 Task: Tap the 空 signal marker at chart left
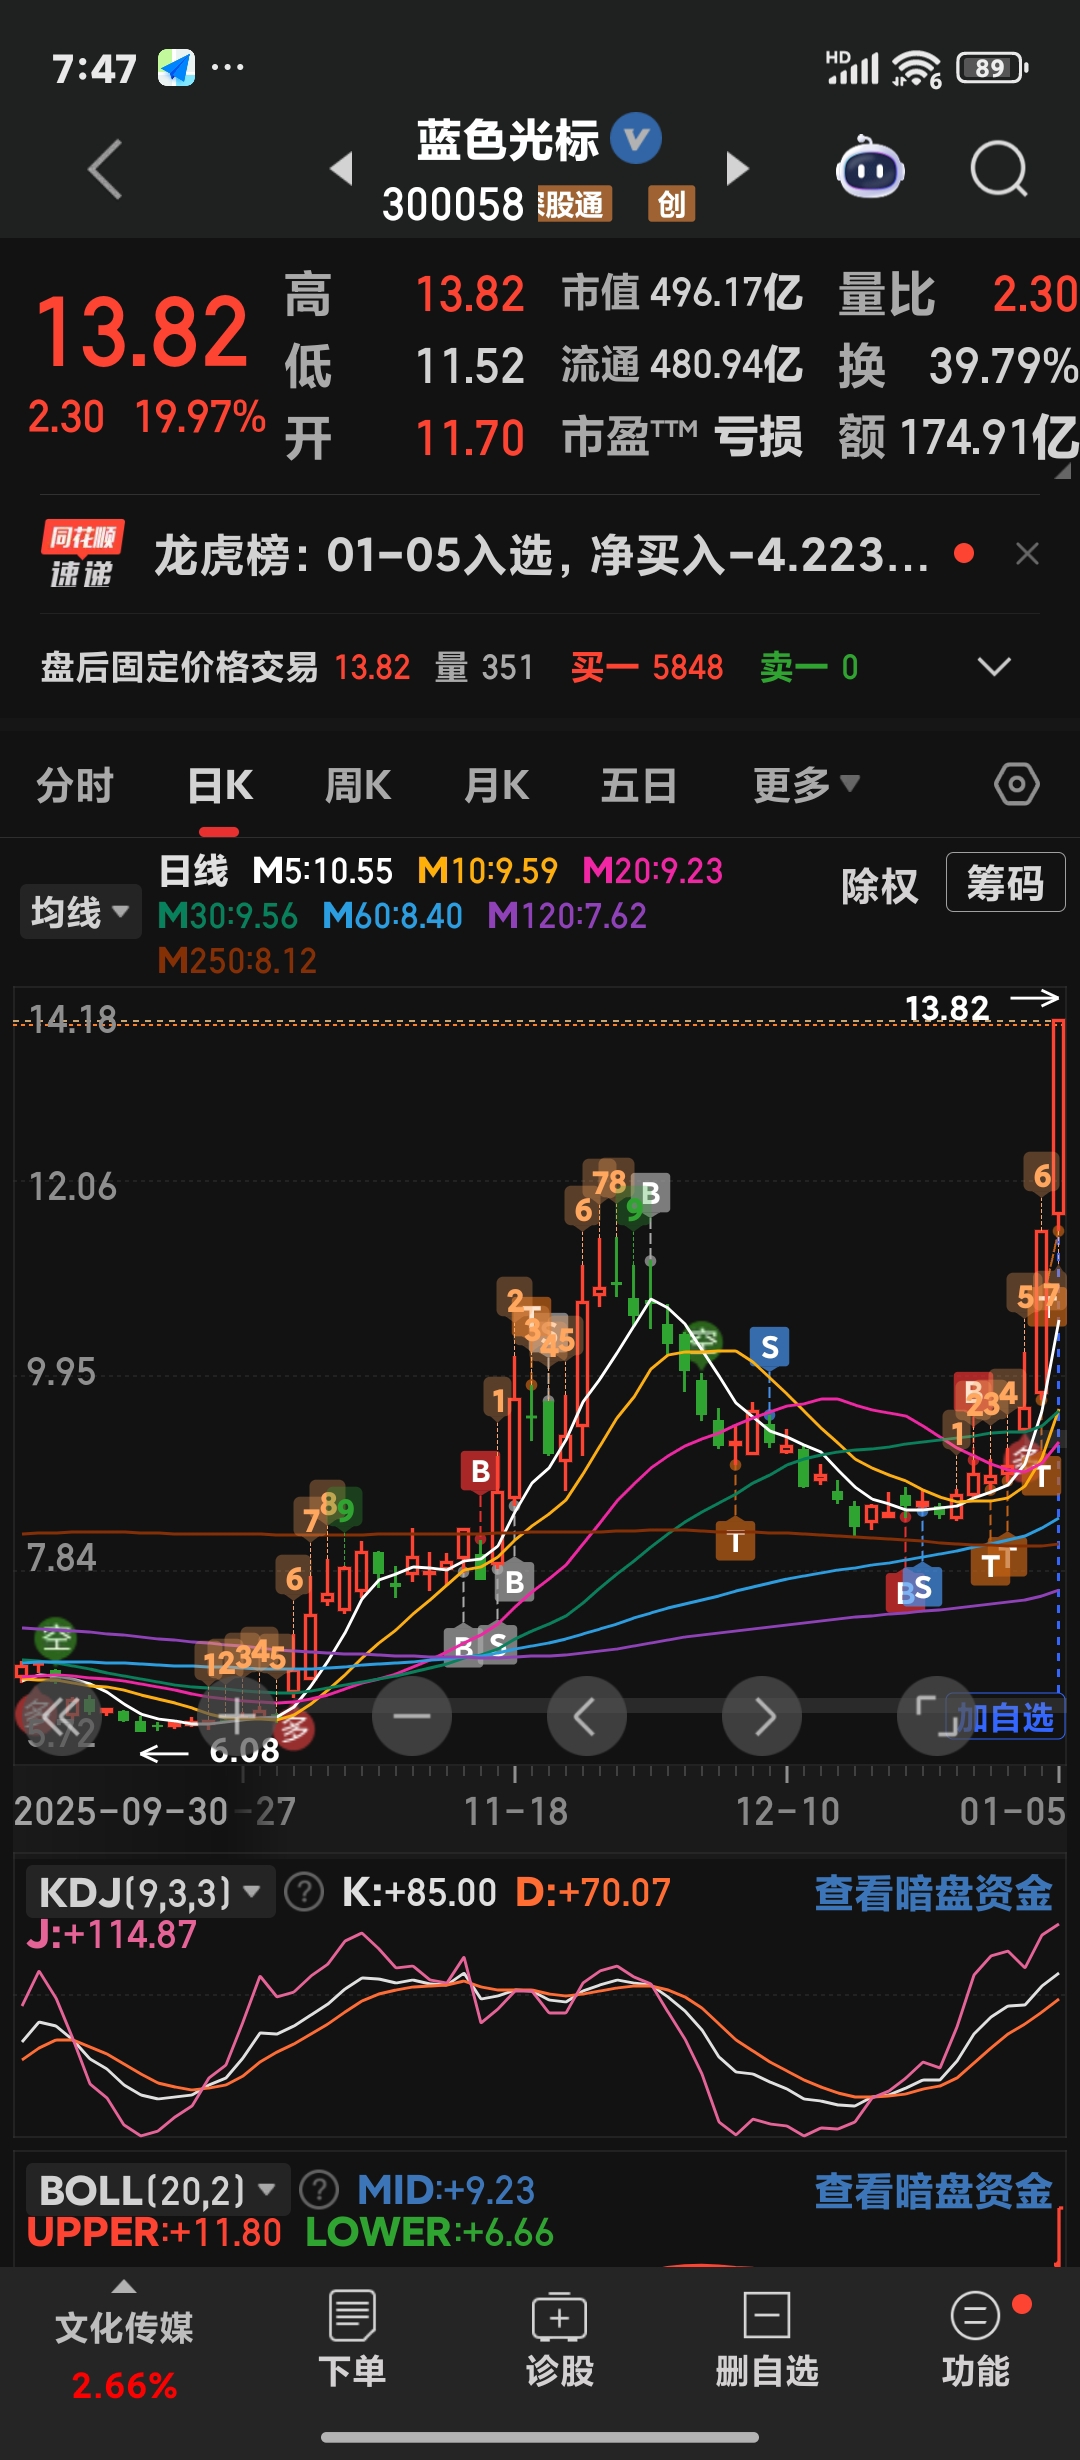pos(56,1637)
